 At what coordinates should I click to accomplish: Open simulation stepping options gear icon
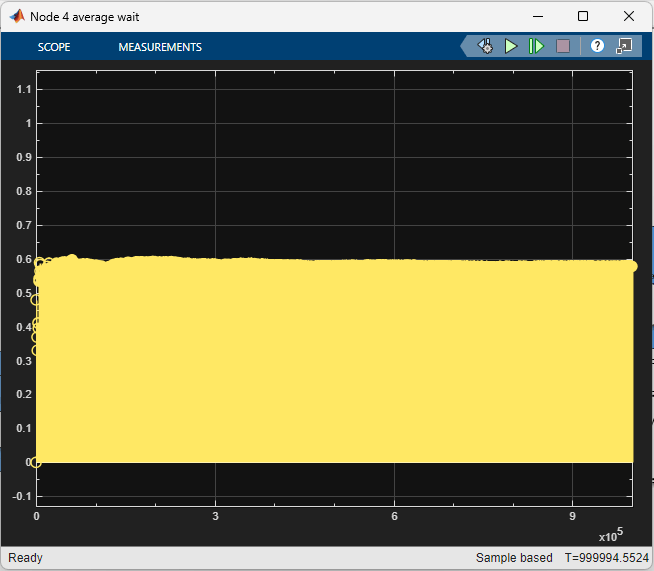coord(485,46)
